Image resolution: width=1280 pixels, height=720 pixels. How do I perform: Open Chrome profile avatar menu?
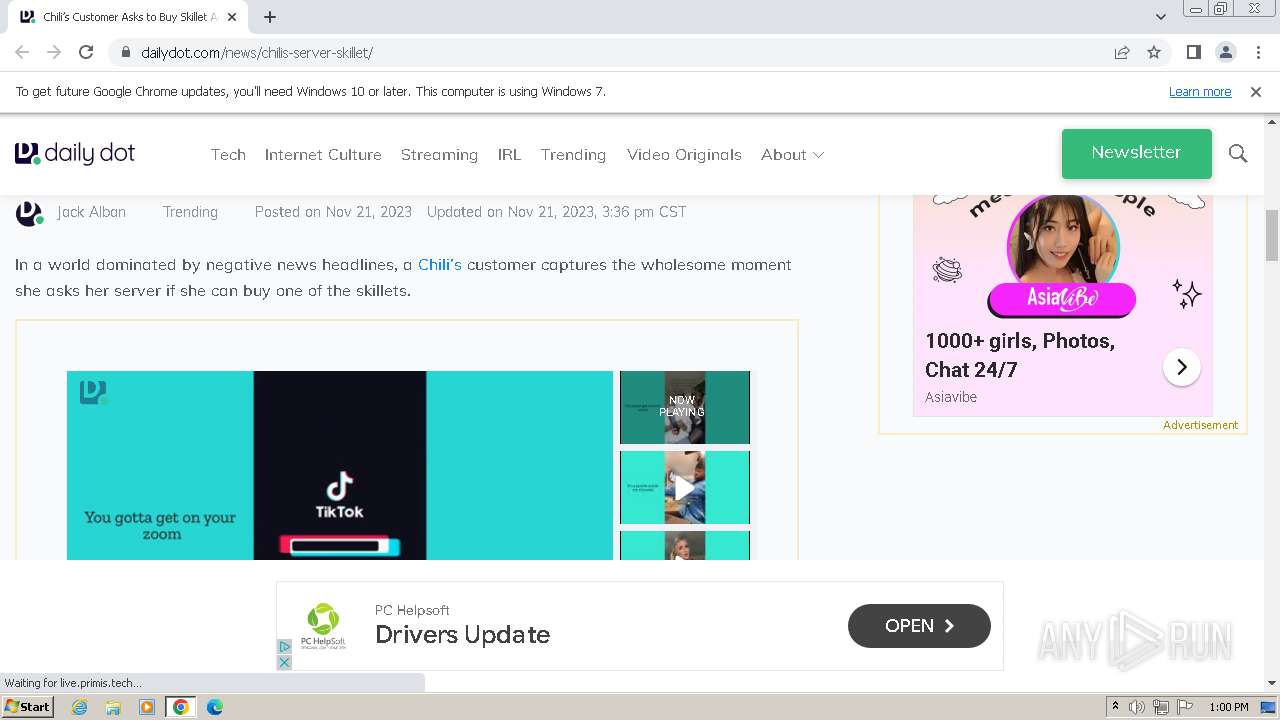1226,52
